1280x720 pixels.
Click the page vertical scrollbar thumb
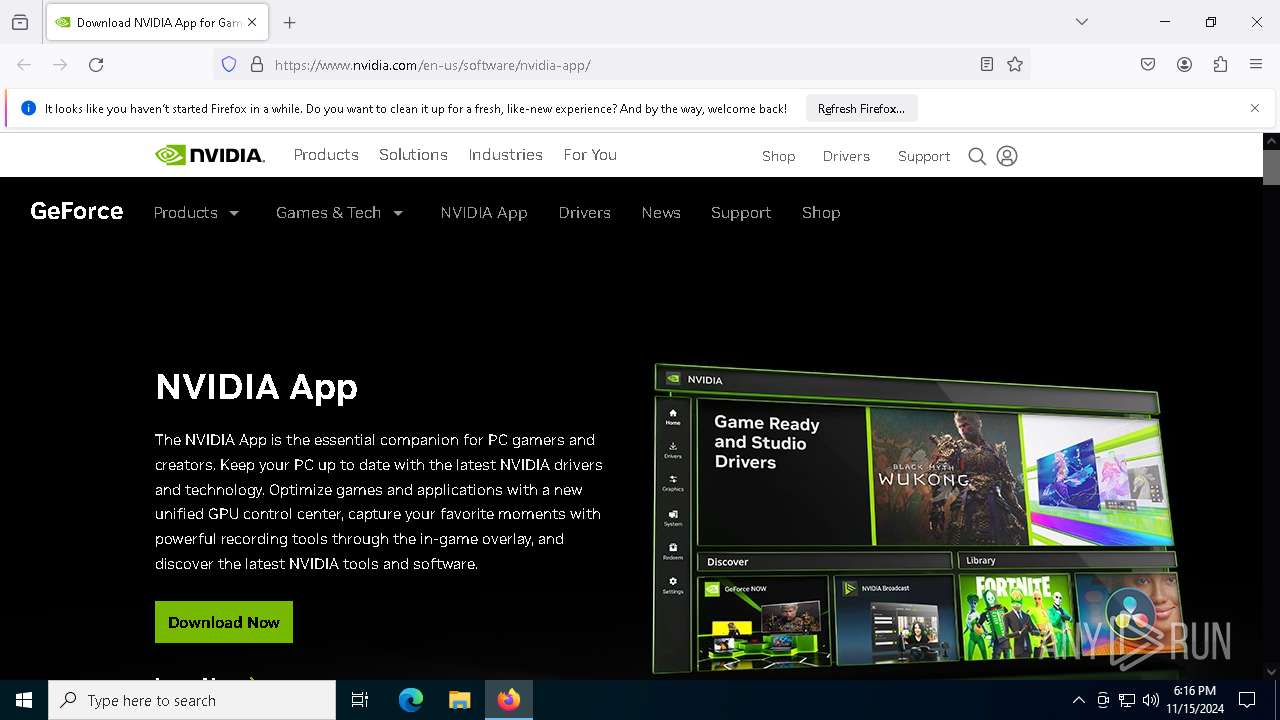1271,167
